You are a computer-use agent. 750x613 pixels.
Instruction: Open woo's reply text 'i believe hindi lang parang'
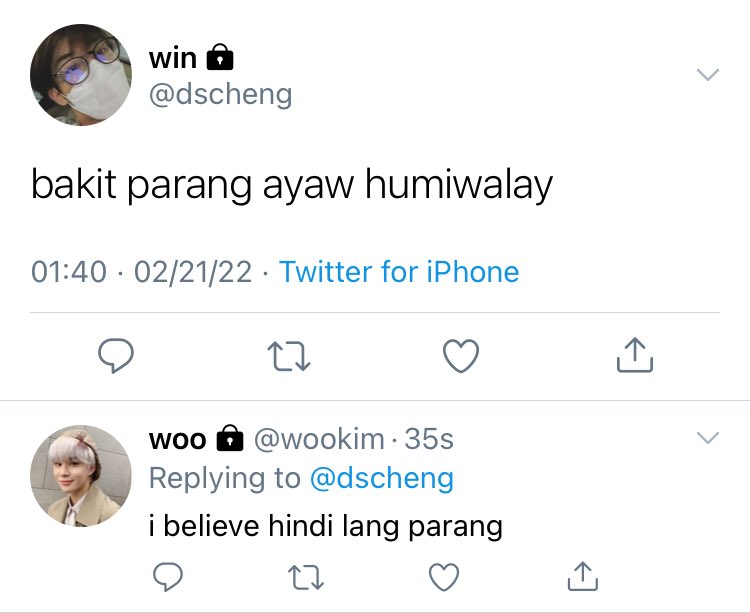click(x=326, y=526)
